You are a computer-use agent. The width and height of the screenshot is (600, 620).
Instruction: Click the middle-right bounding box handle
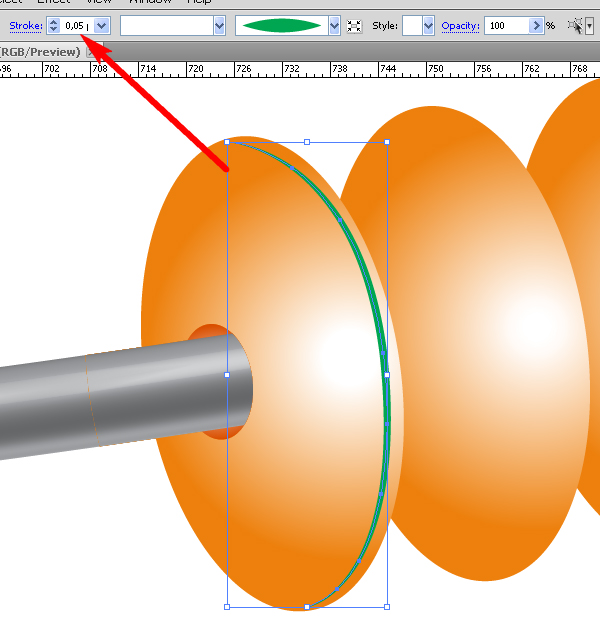387,375
